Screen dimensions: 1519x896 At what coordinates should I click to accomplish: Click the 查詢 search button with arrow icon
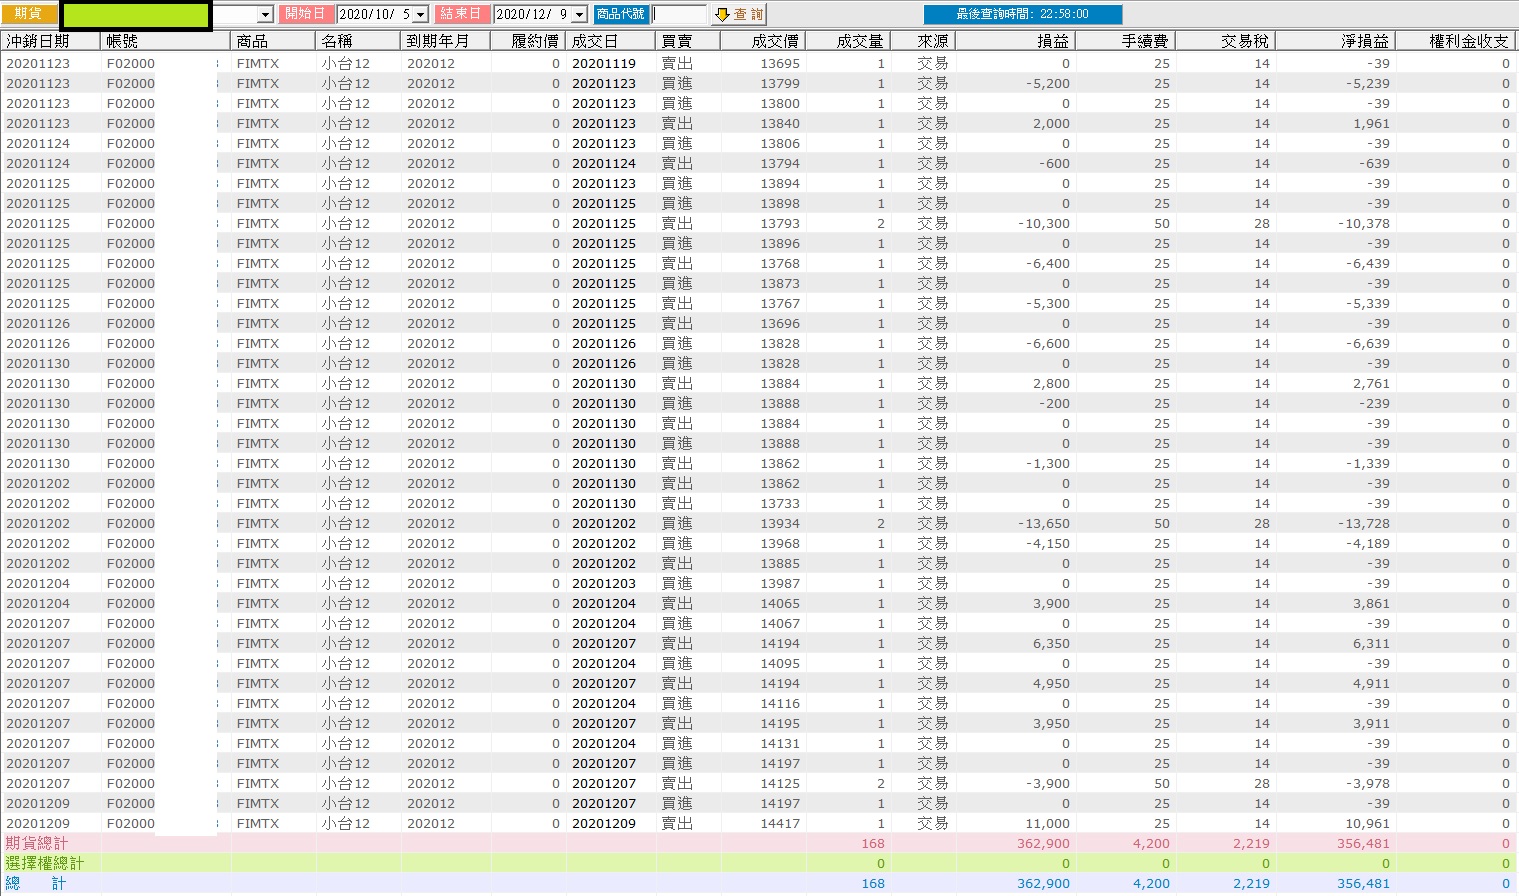[x=739, y=14]
